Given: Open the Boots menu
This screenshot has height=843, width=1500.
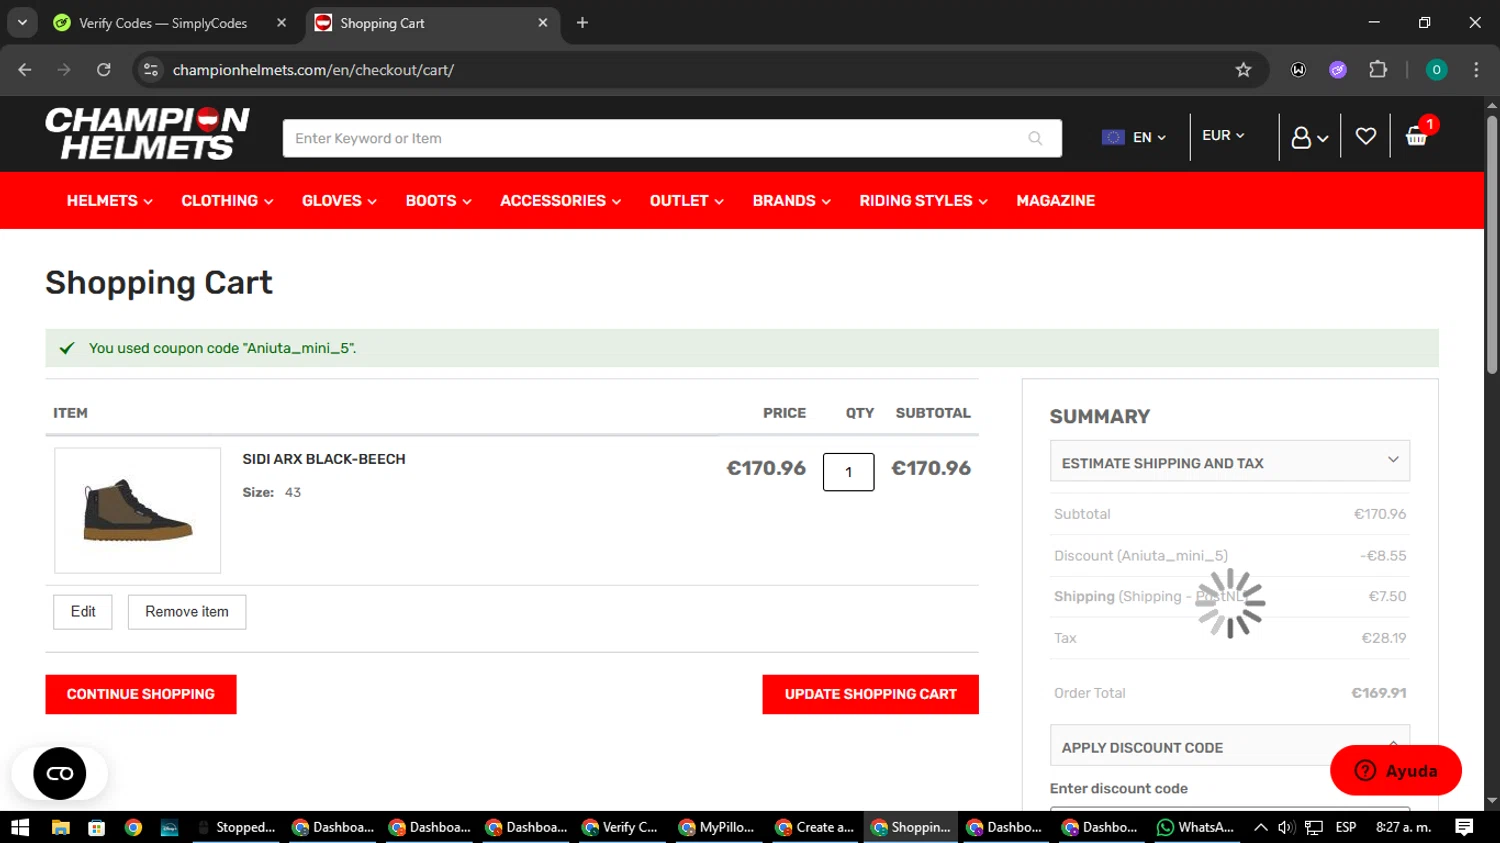Looking at the screenshot, I should point(438,201).
